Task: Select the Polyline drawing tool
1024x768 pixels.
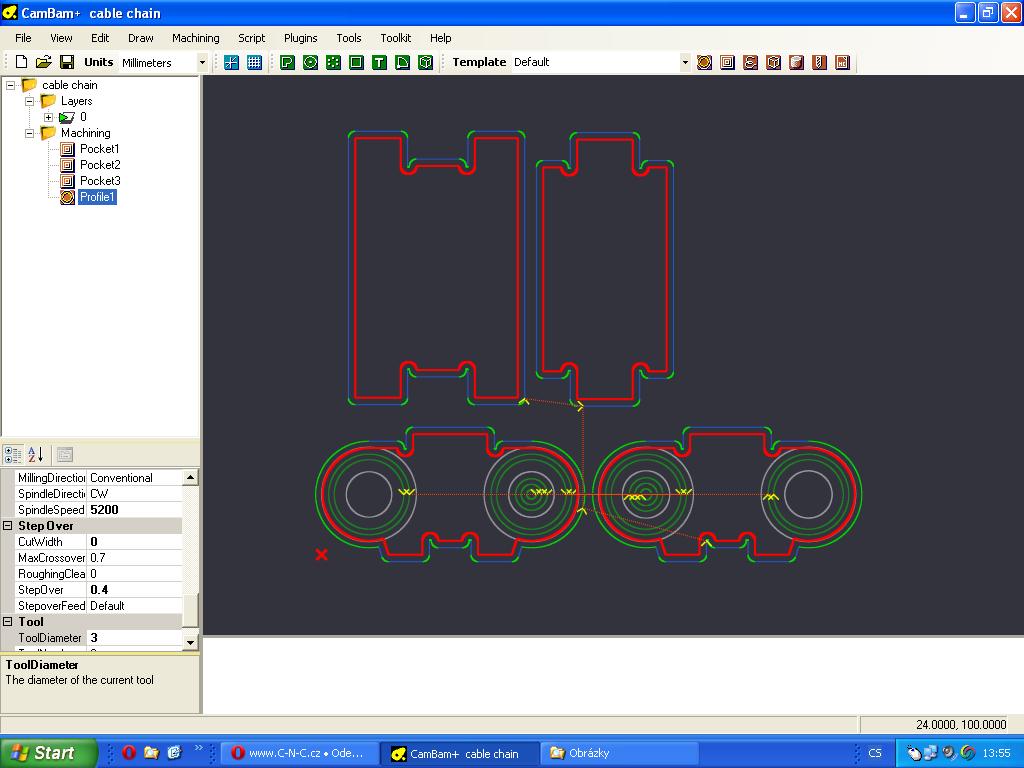Action: point(287,62)
